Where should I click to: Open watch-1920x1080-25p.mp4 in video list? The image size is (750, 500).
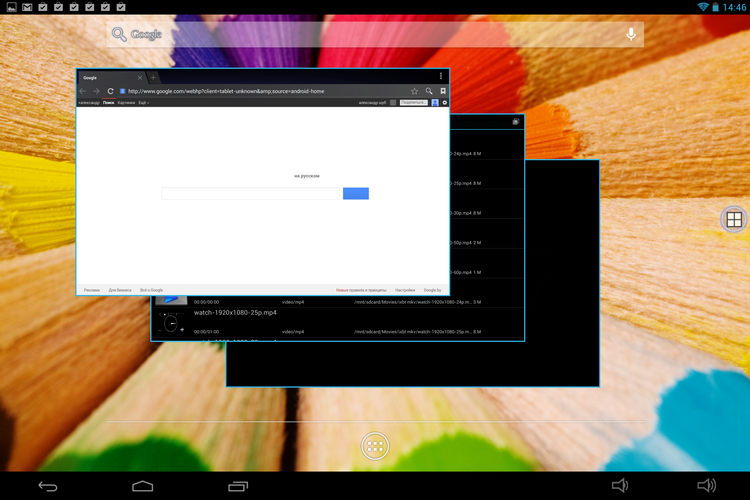[338, 322]
